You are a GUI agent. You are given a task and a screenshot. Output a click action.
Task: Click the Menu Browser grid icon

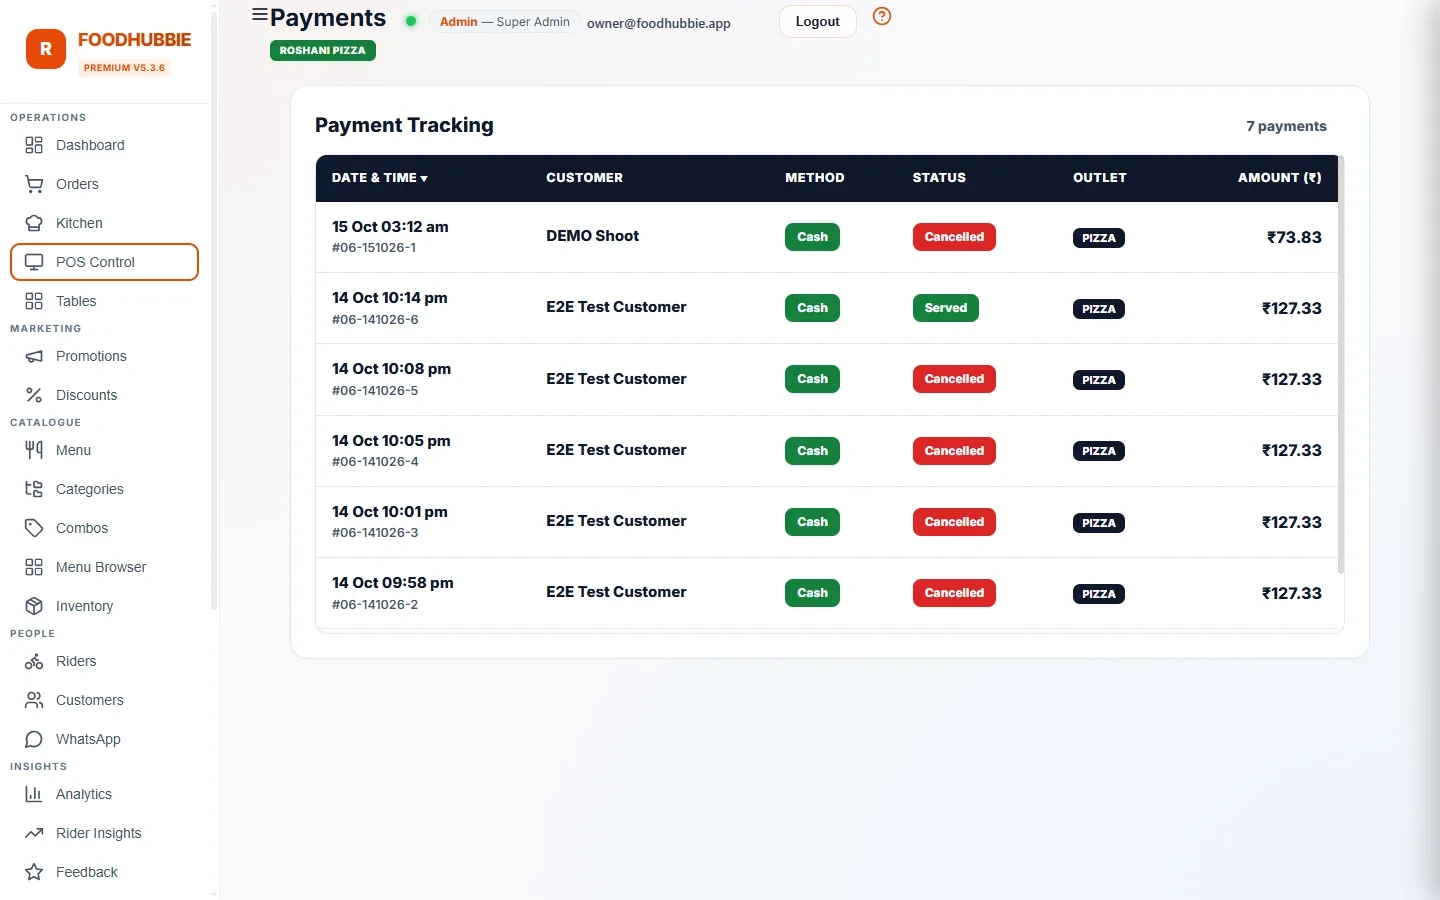(x=34, y=567)
